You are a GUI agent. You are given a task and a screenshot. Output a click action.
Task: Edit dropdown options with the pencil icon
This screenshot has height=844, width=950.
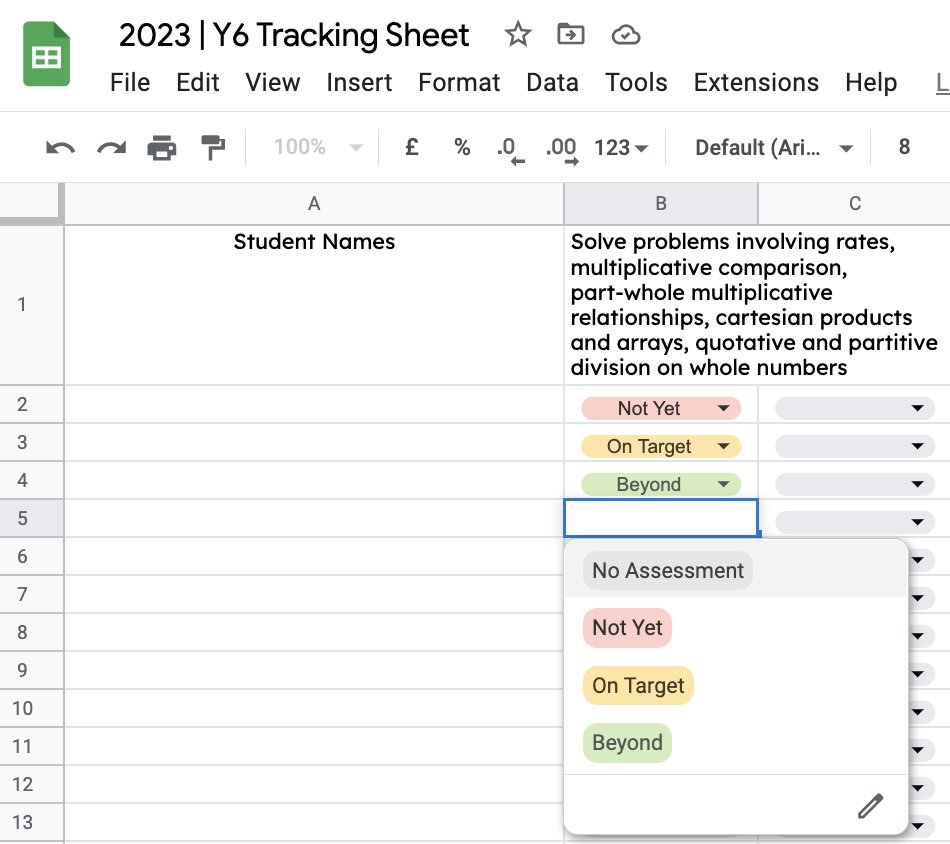tap(869, 805)
